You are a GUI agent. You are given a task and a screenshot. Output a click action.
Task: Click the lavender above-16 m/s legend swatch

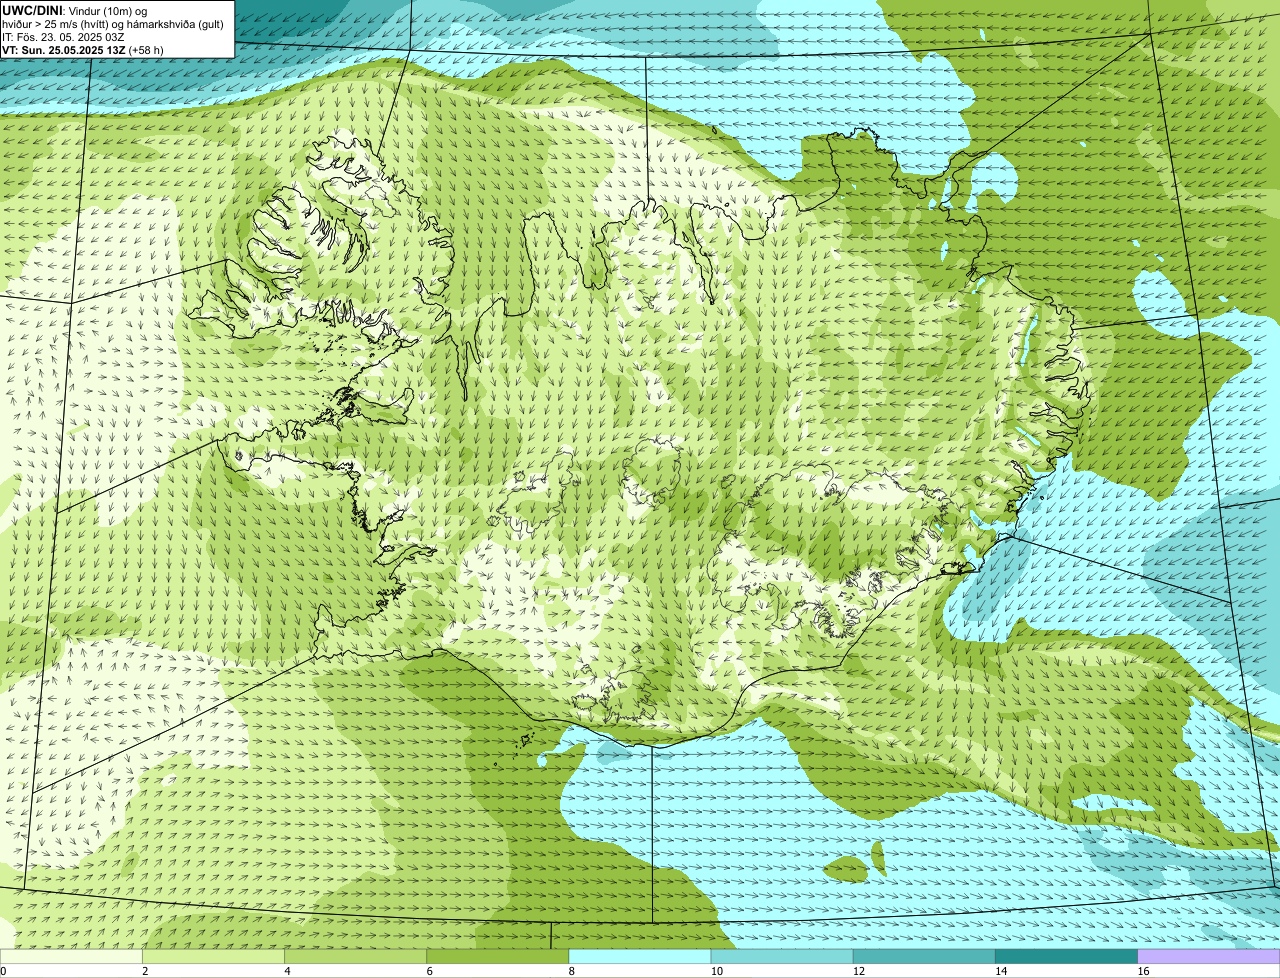click(x=1208, y=956)
